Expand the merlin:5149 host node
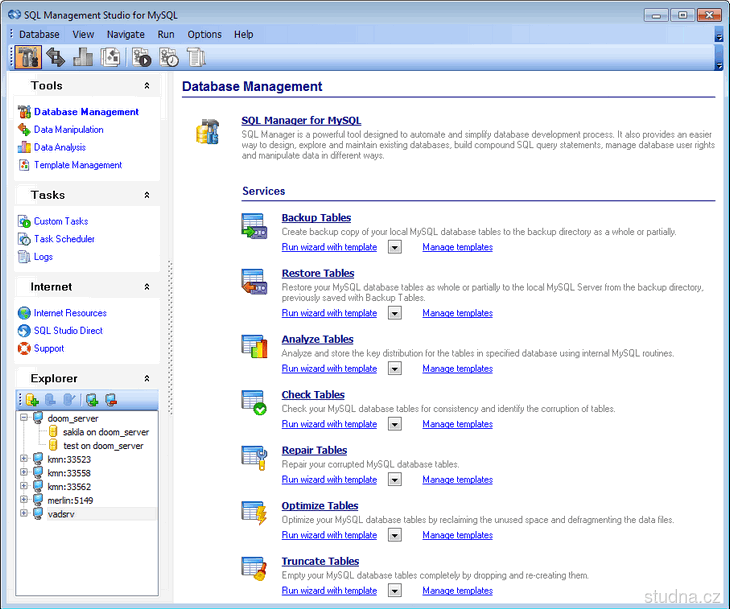 (x=23, y=500)
